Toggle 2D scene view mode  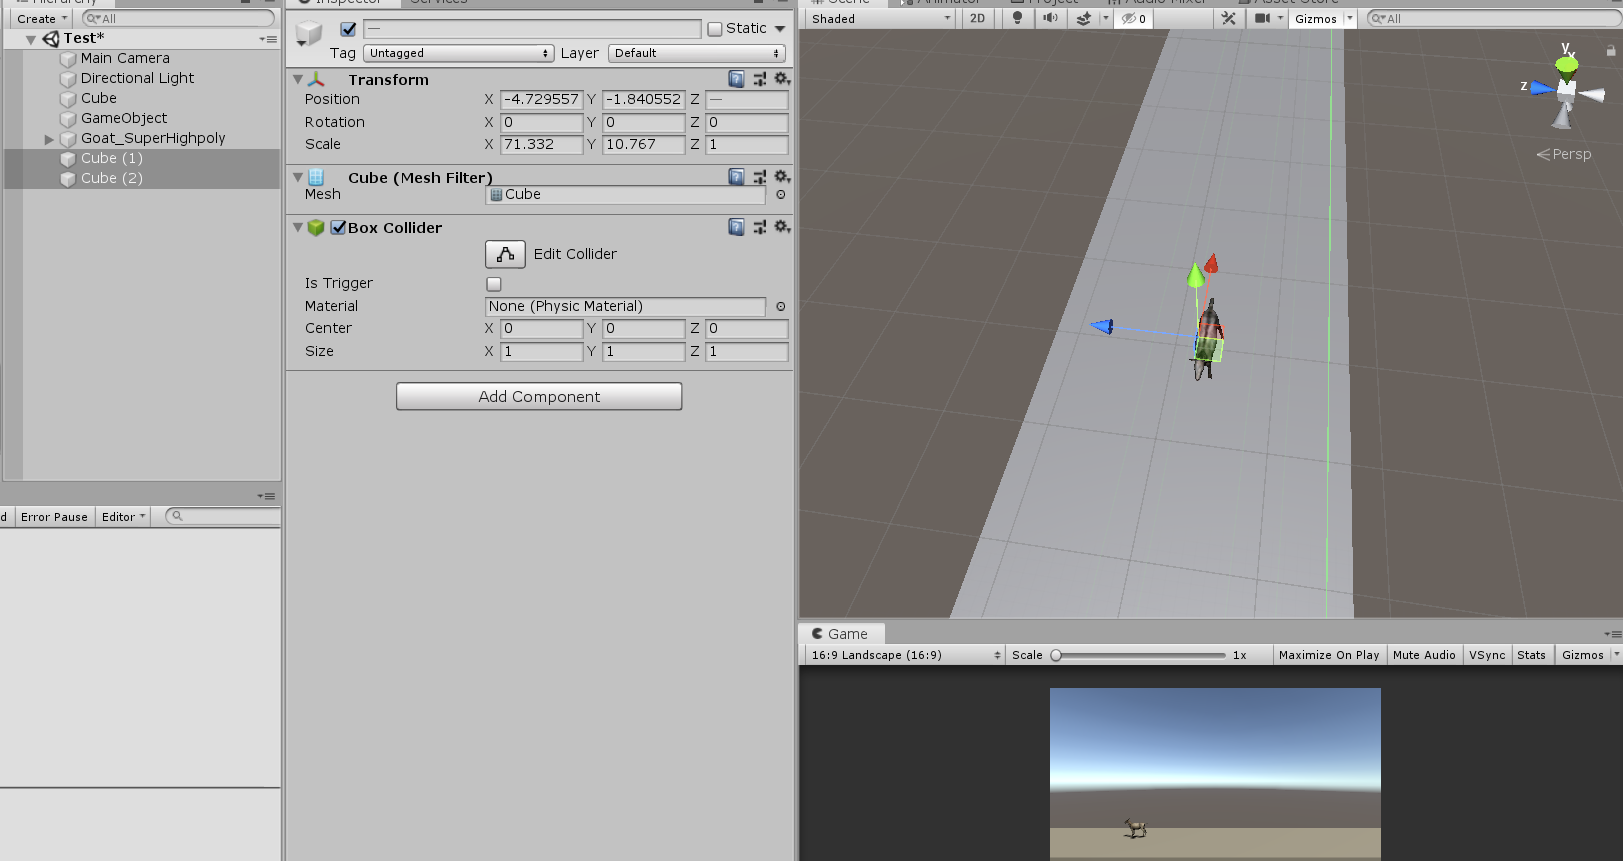(978, 18)
